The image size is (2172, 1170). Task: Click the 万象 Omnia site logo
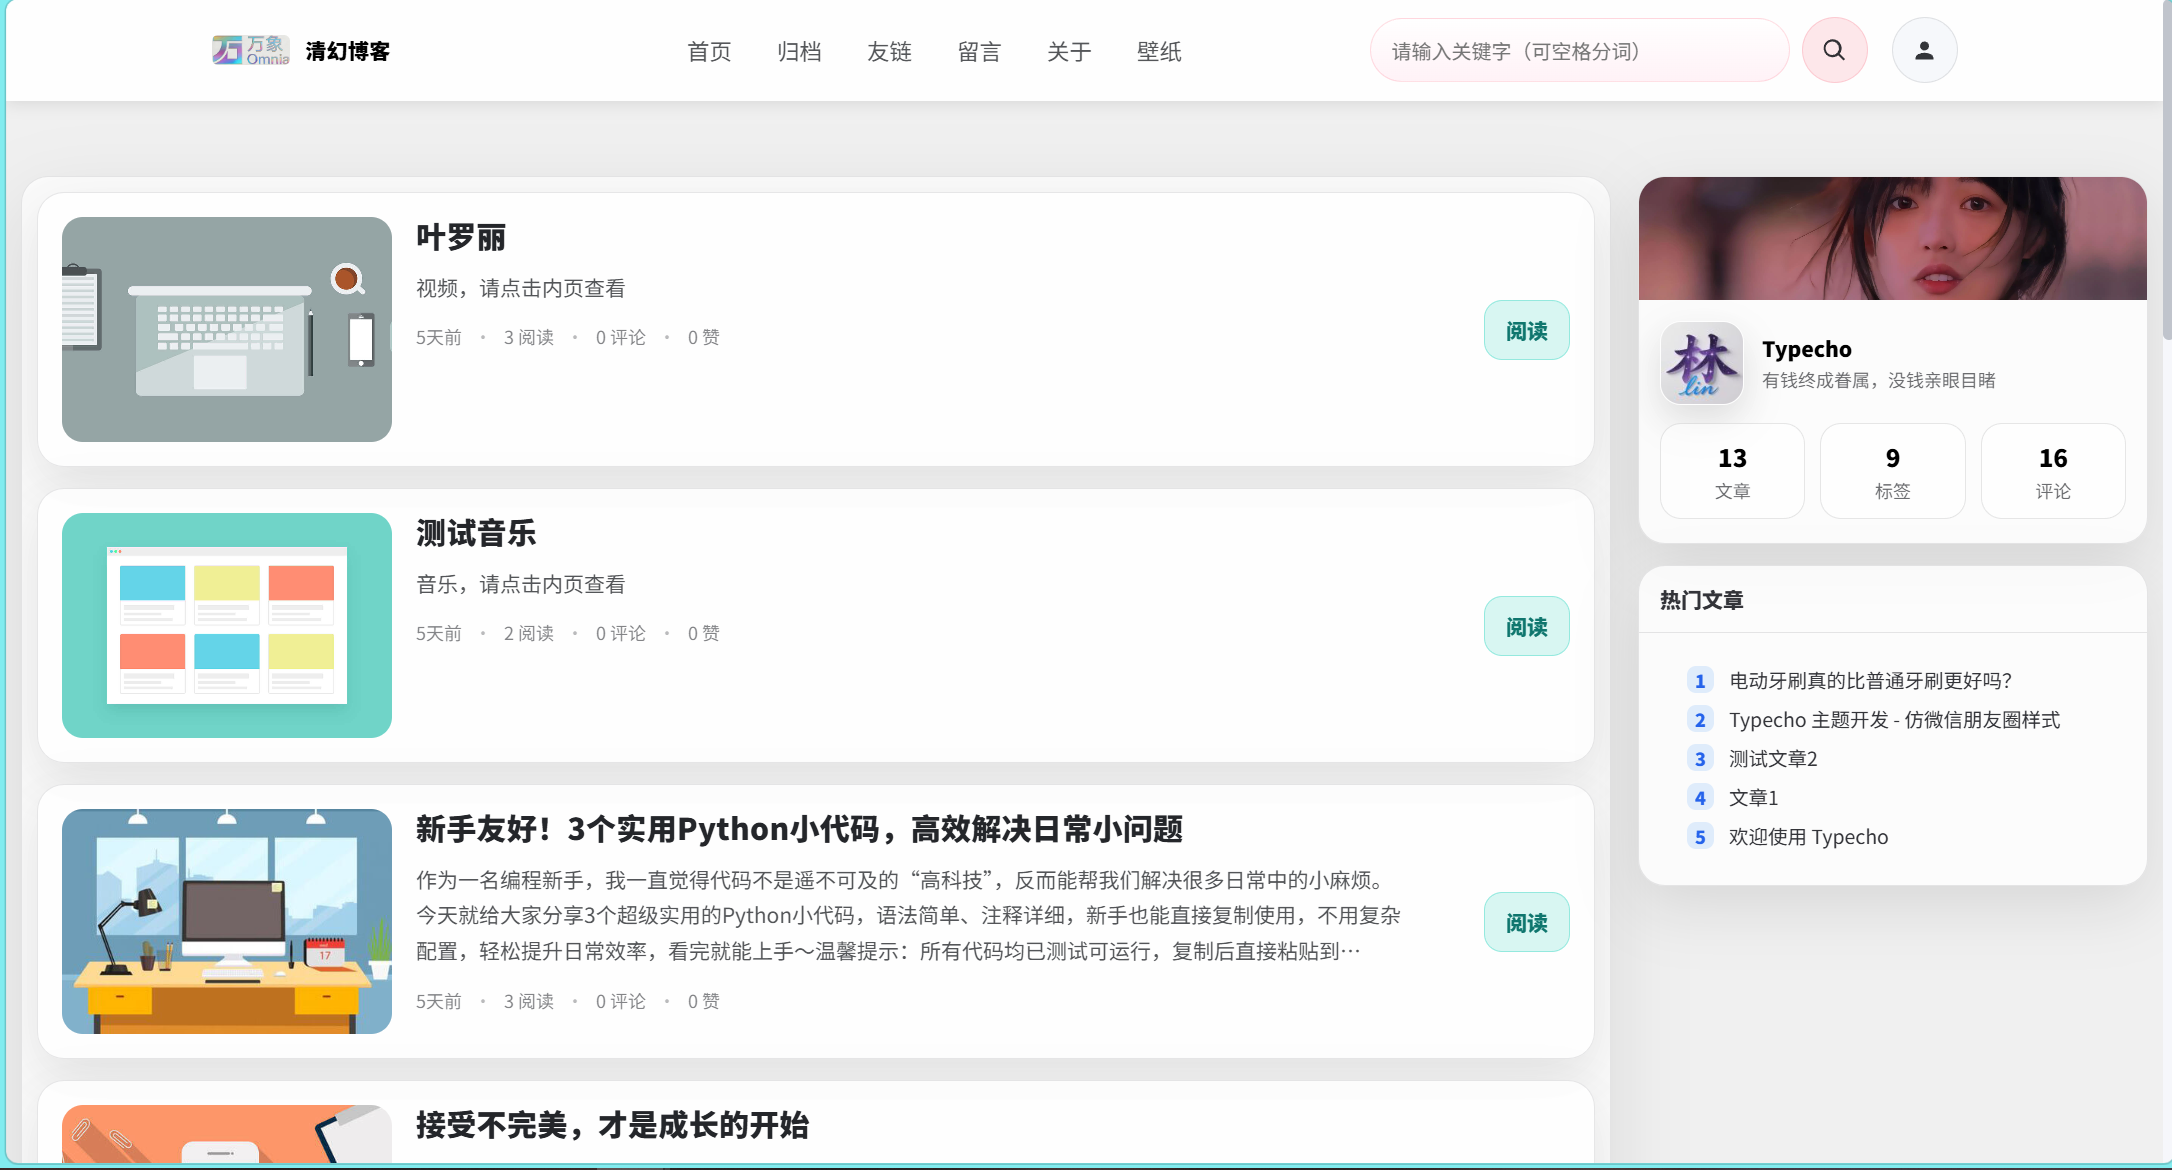click(x=250, y=50)
